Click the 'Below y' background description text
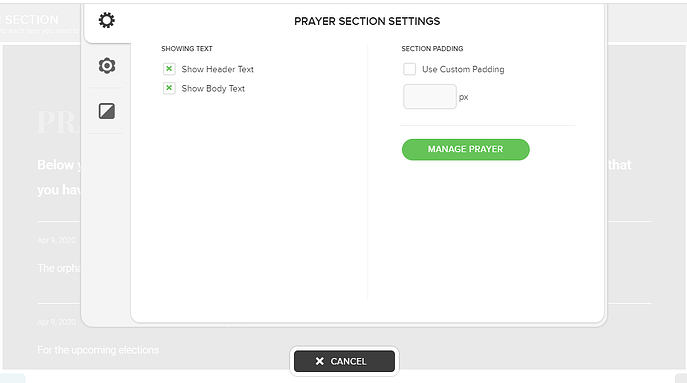 (x=59, y=165)
